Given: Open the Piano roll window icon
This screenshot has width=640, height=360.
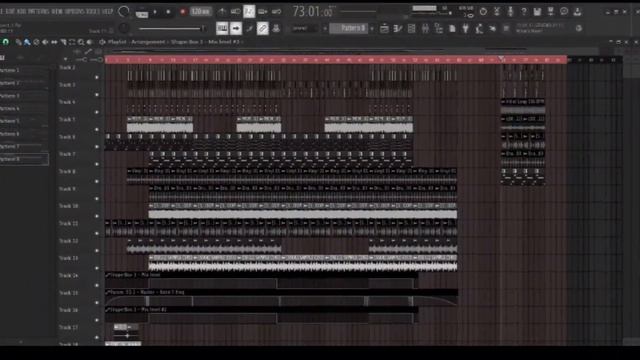Looking at the screenshot, I should coord(398,28).
